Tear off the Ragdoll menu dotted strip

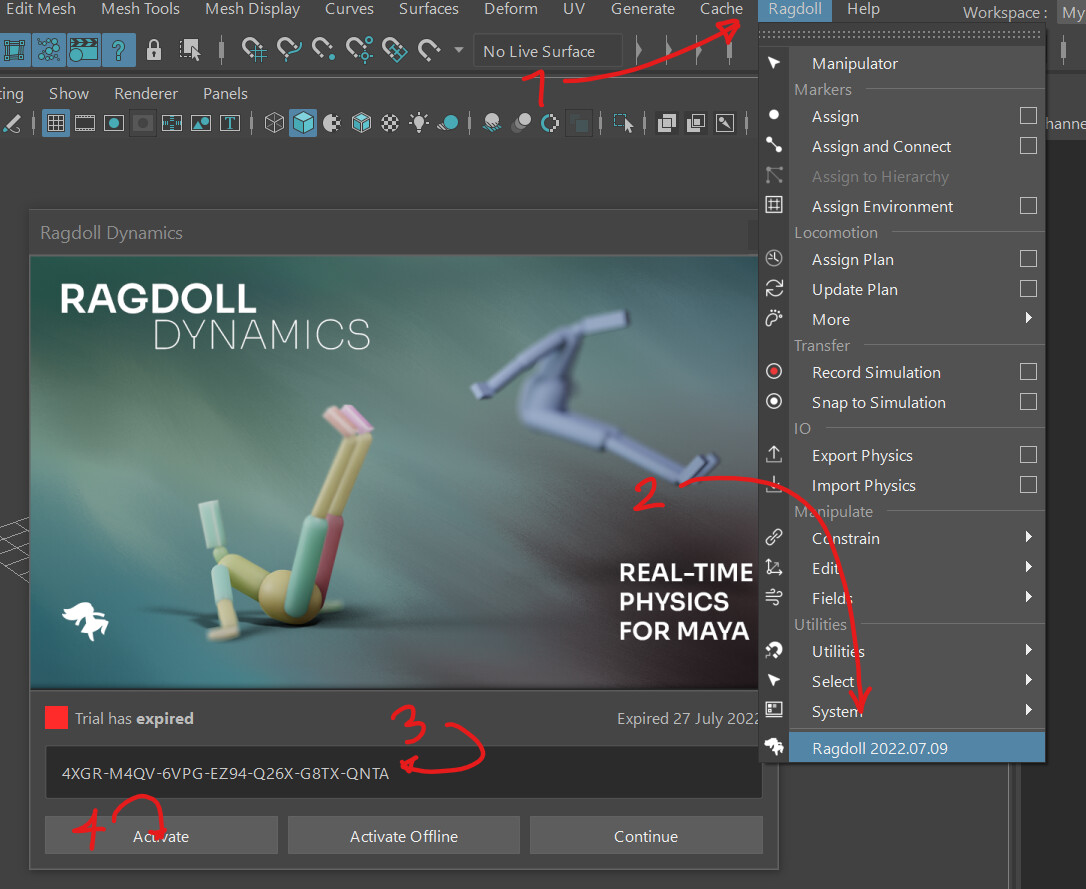[902, 33]
